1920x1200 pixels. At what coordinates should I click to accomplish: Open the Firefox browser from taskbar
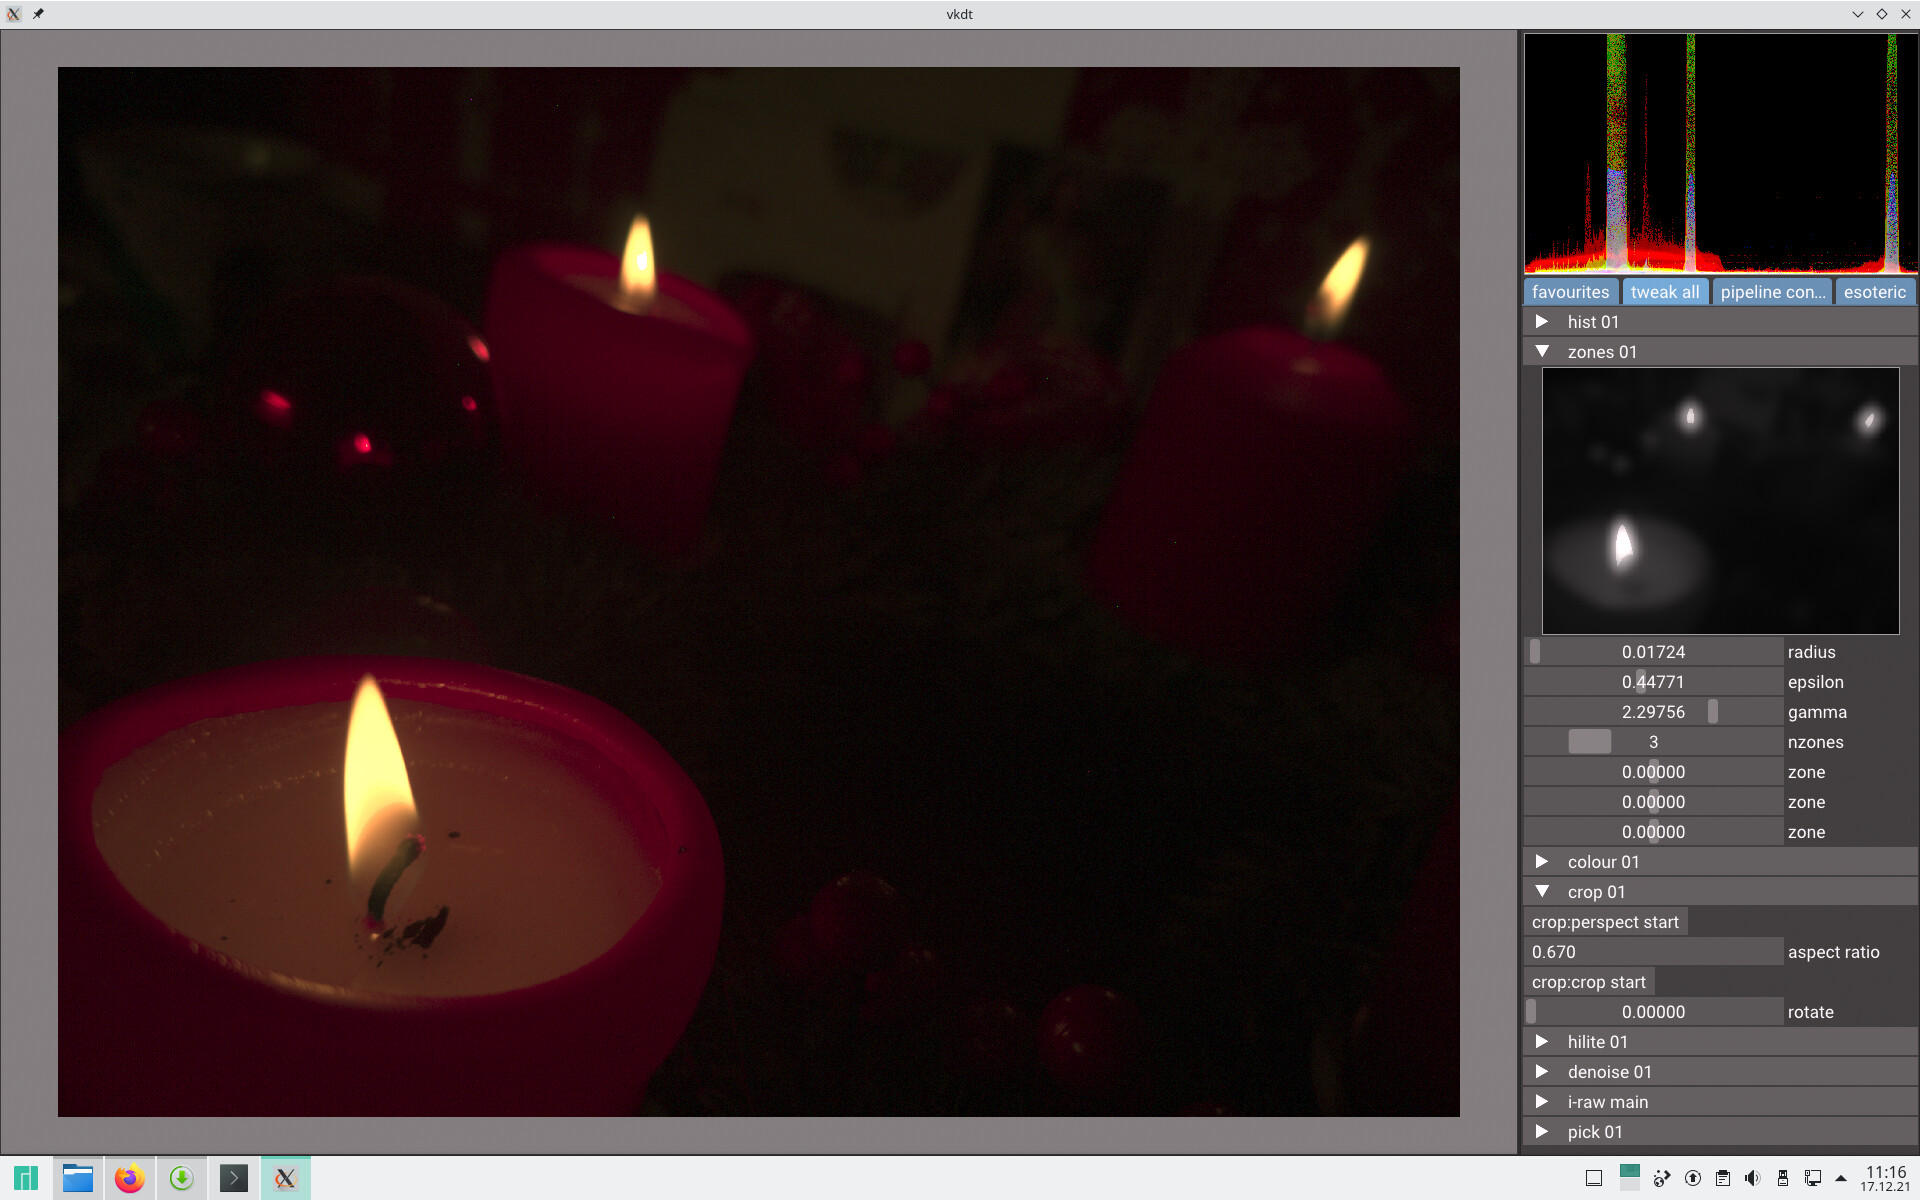click(x=129, y=1178)
